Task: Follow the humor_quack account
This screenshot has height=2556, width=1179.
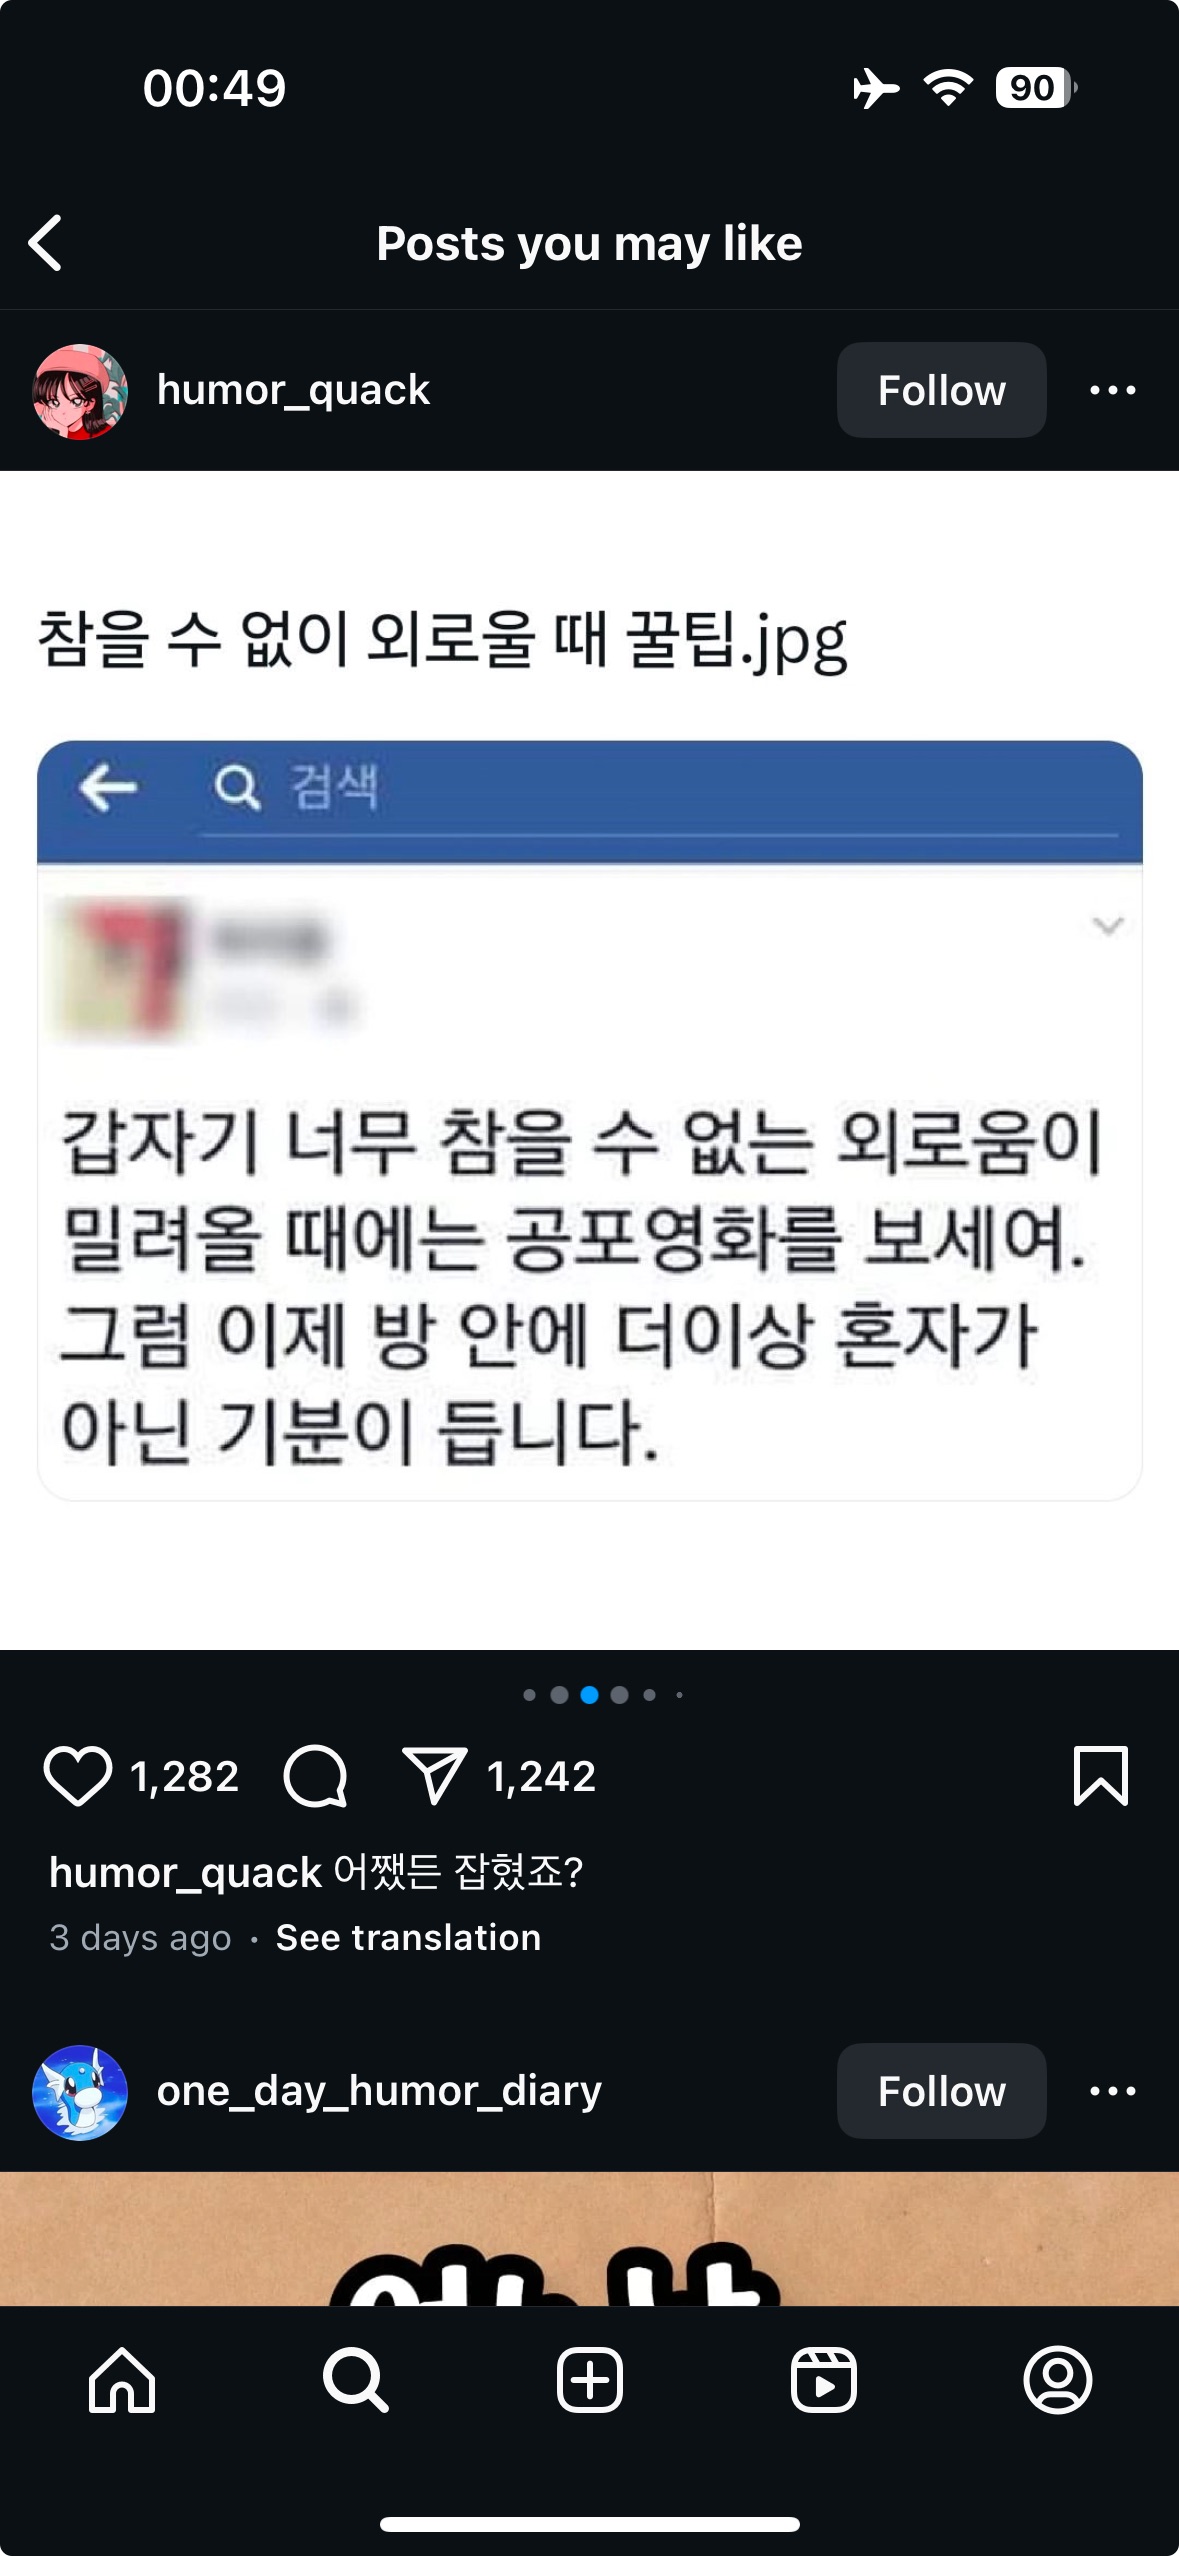Action: [941, 390]
